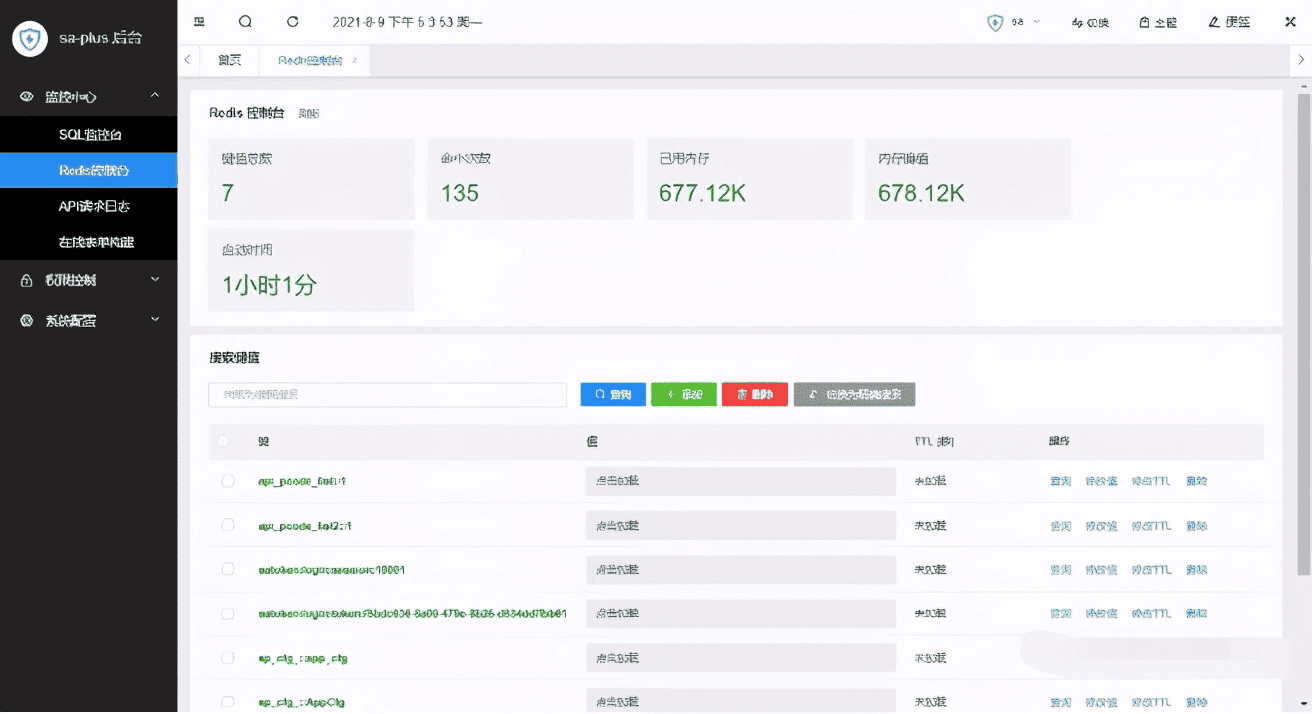Image resolution: width=1312 pixels, height=714 pixels.
Task: Load the value for the UUID token key
Action: point(740,613)
